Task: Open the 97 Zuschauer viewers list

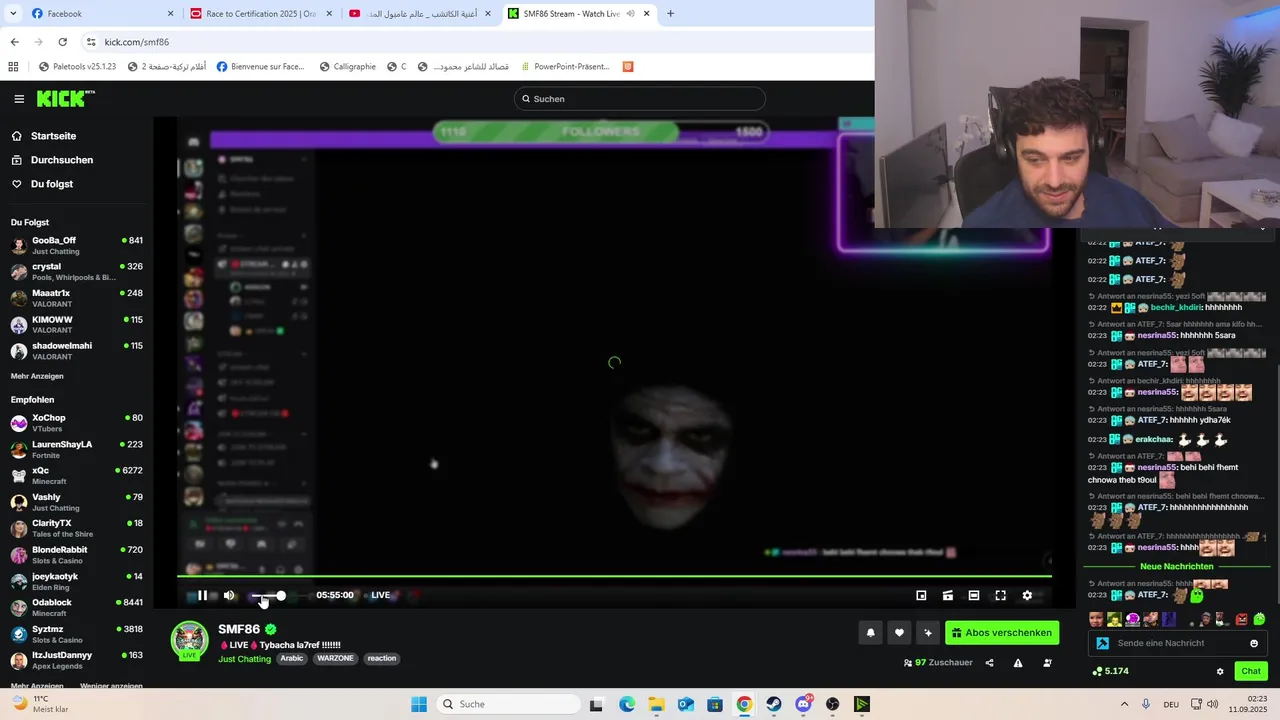Action: tap(938, 662)
